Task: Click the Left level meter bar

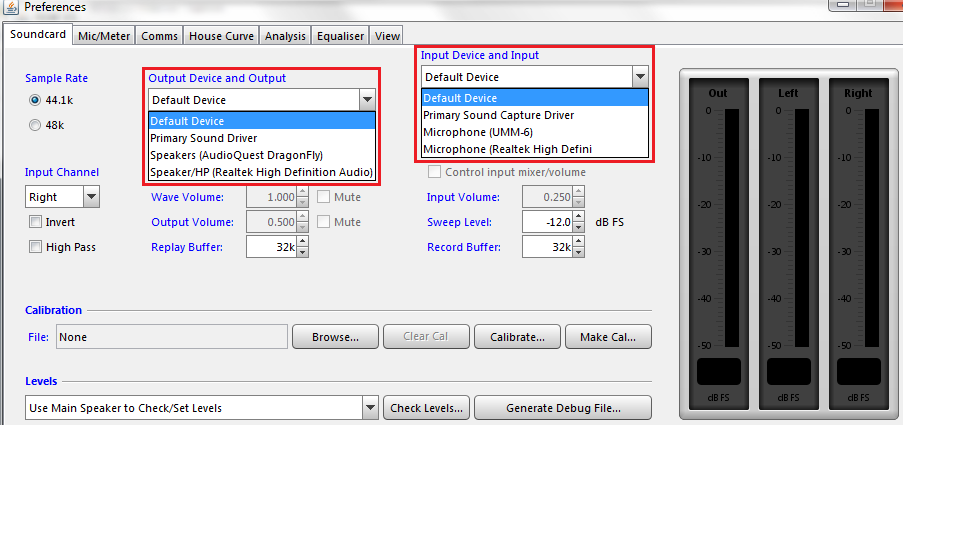Action: (x=801, y=228)
